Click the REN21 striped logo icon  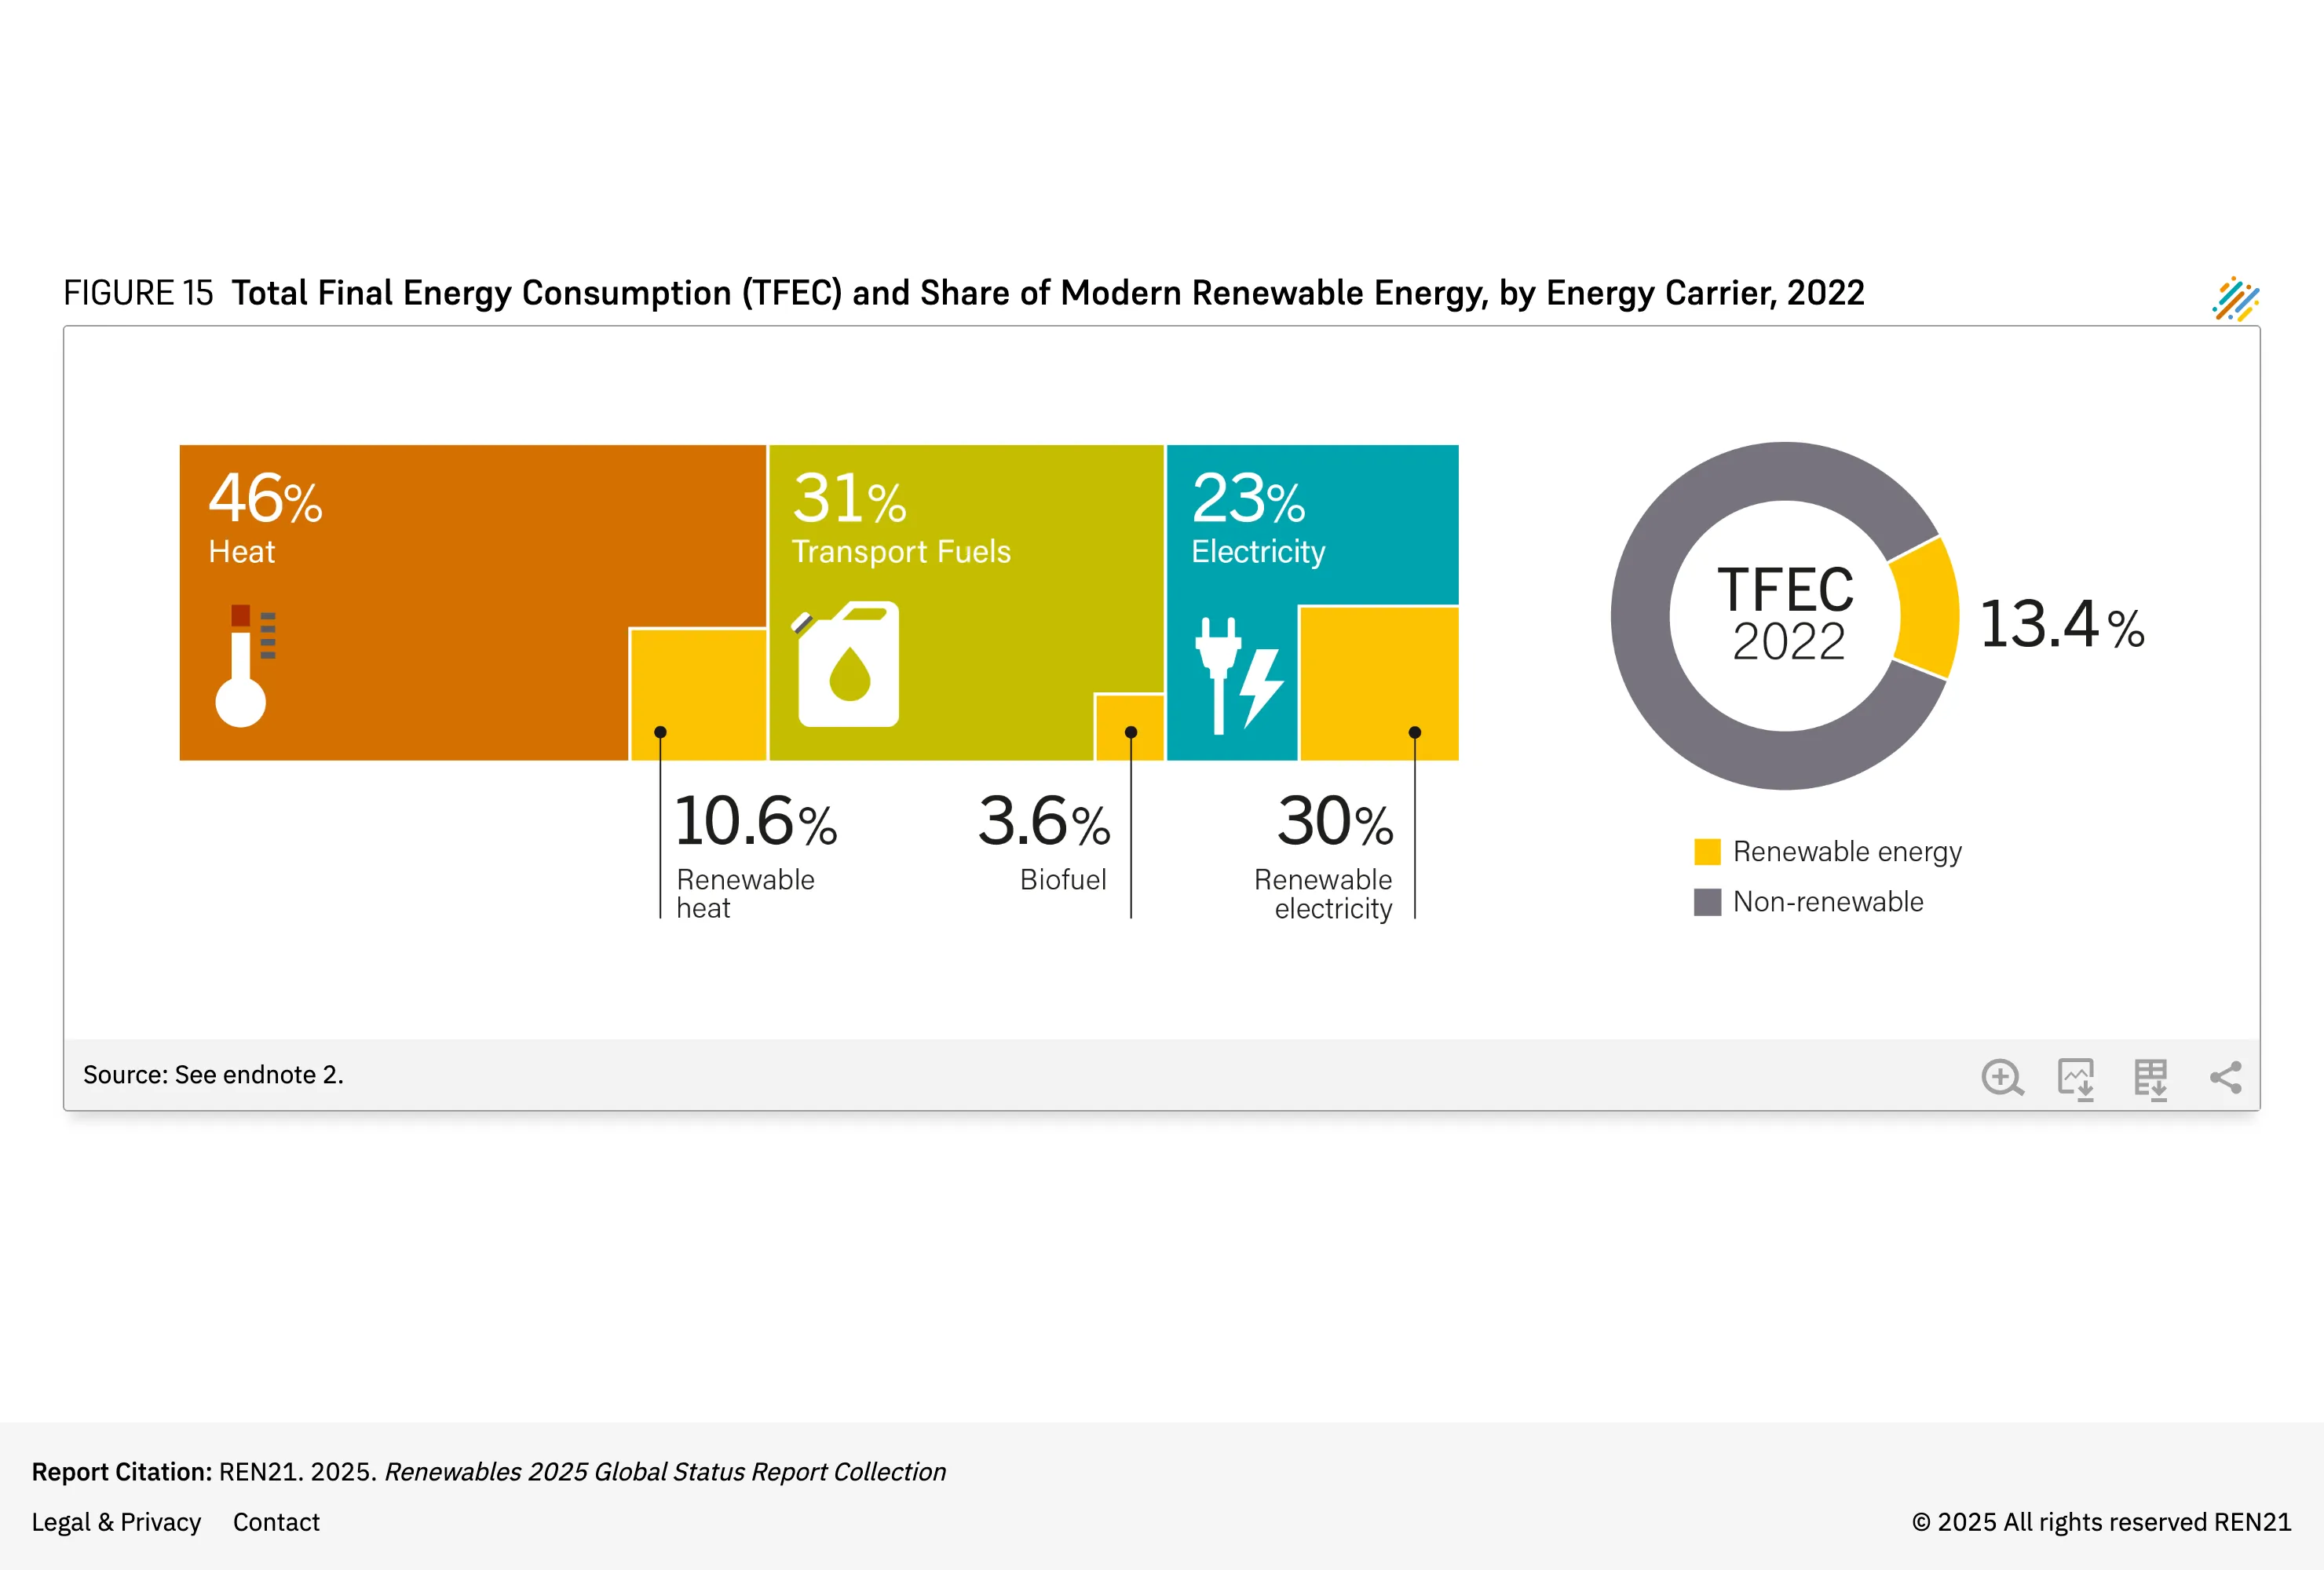coord(2235,299)
